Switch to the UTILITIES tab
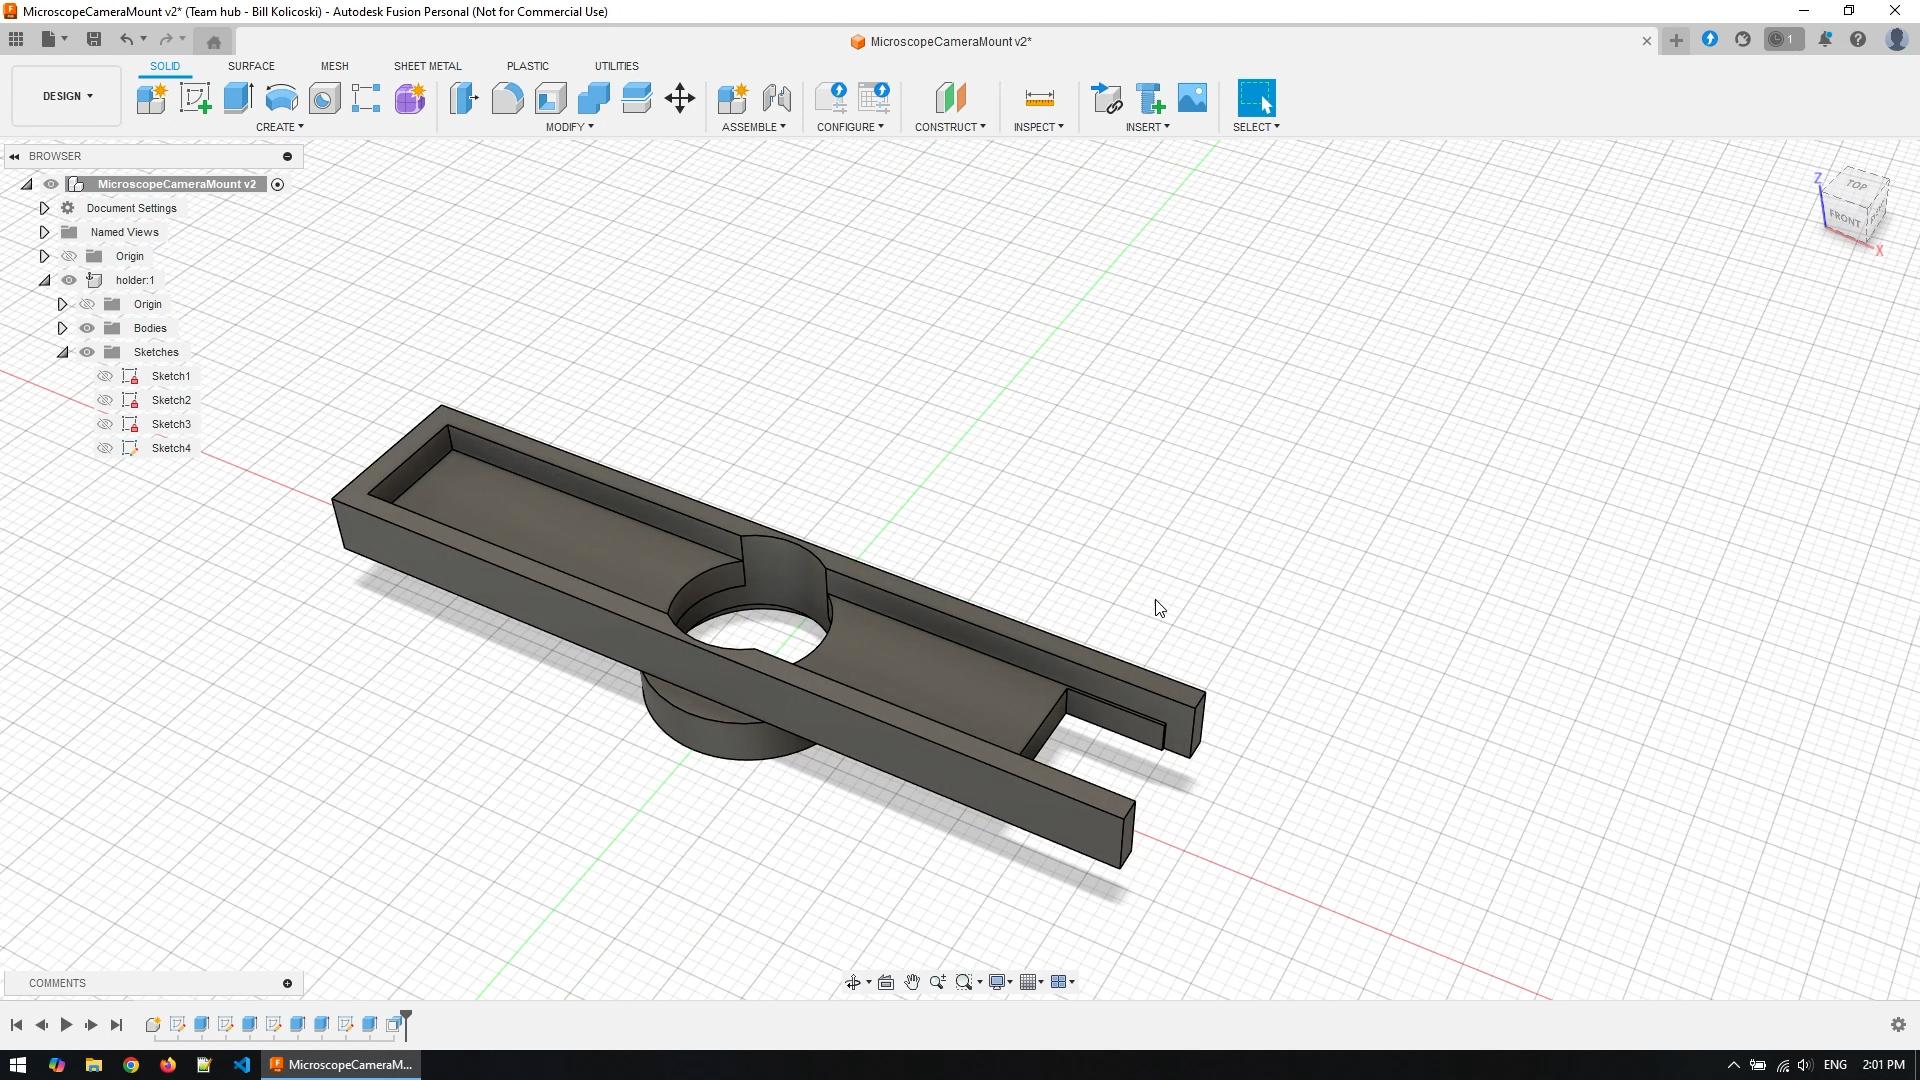 coord(616,66)
